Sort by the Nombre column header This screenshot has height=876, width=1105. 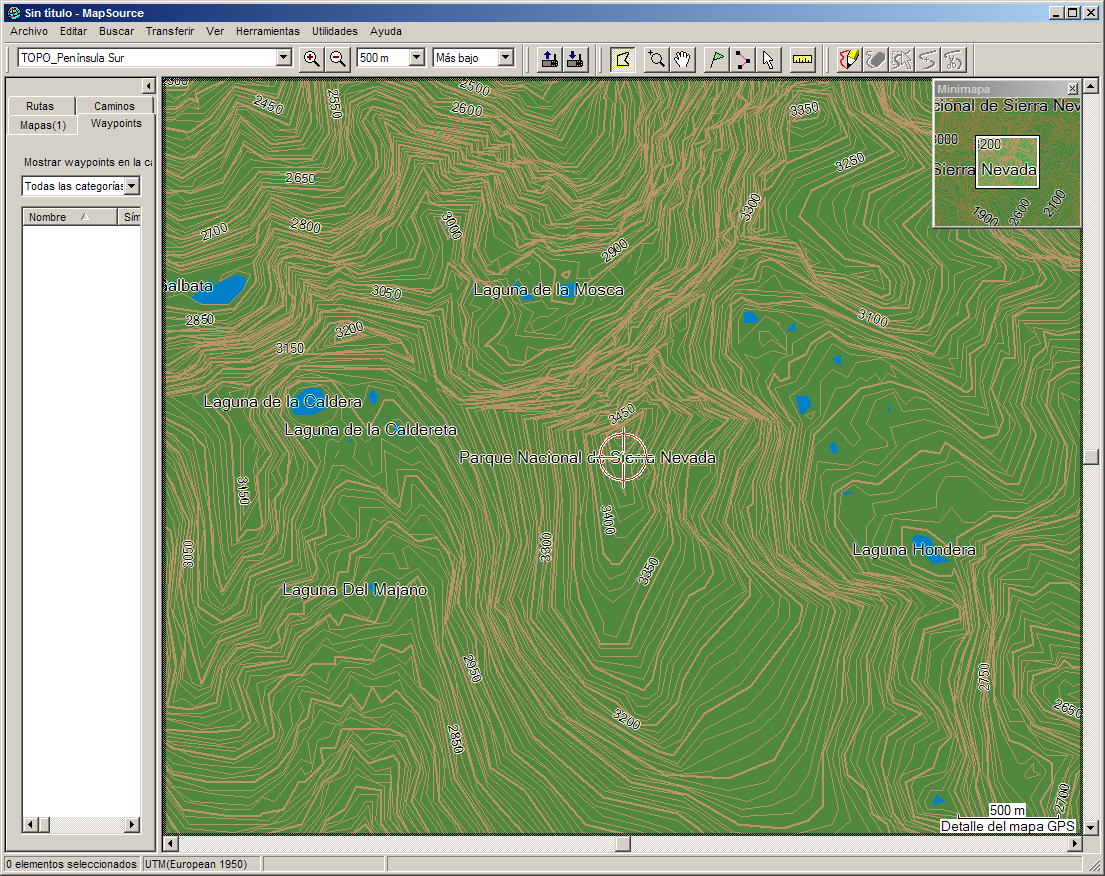point(70,217)
